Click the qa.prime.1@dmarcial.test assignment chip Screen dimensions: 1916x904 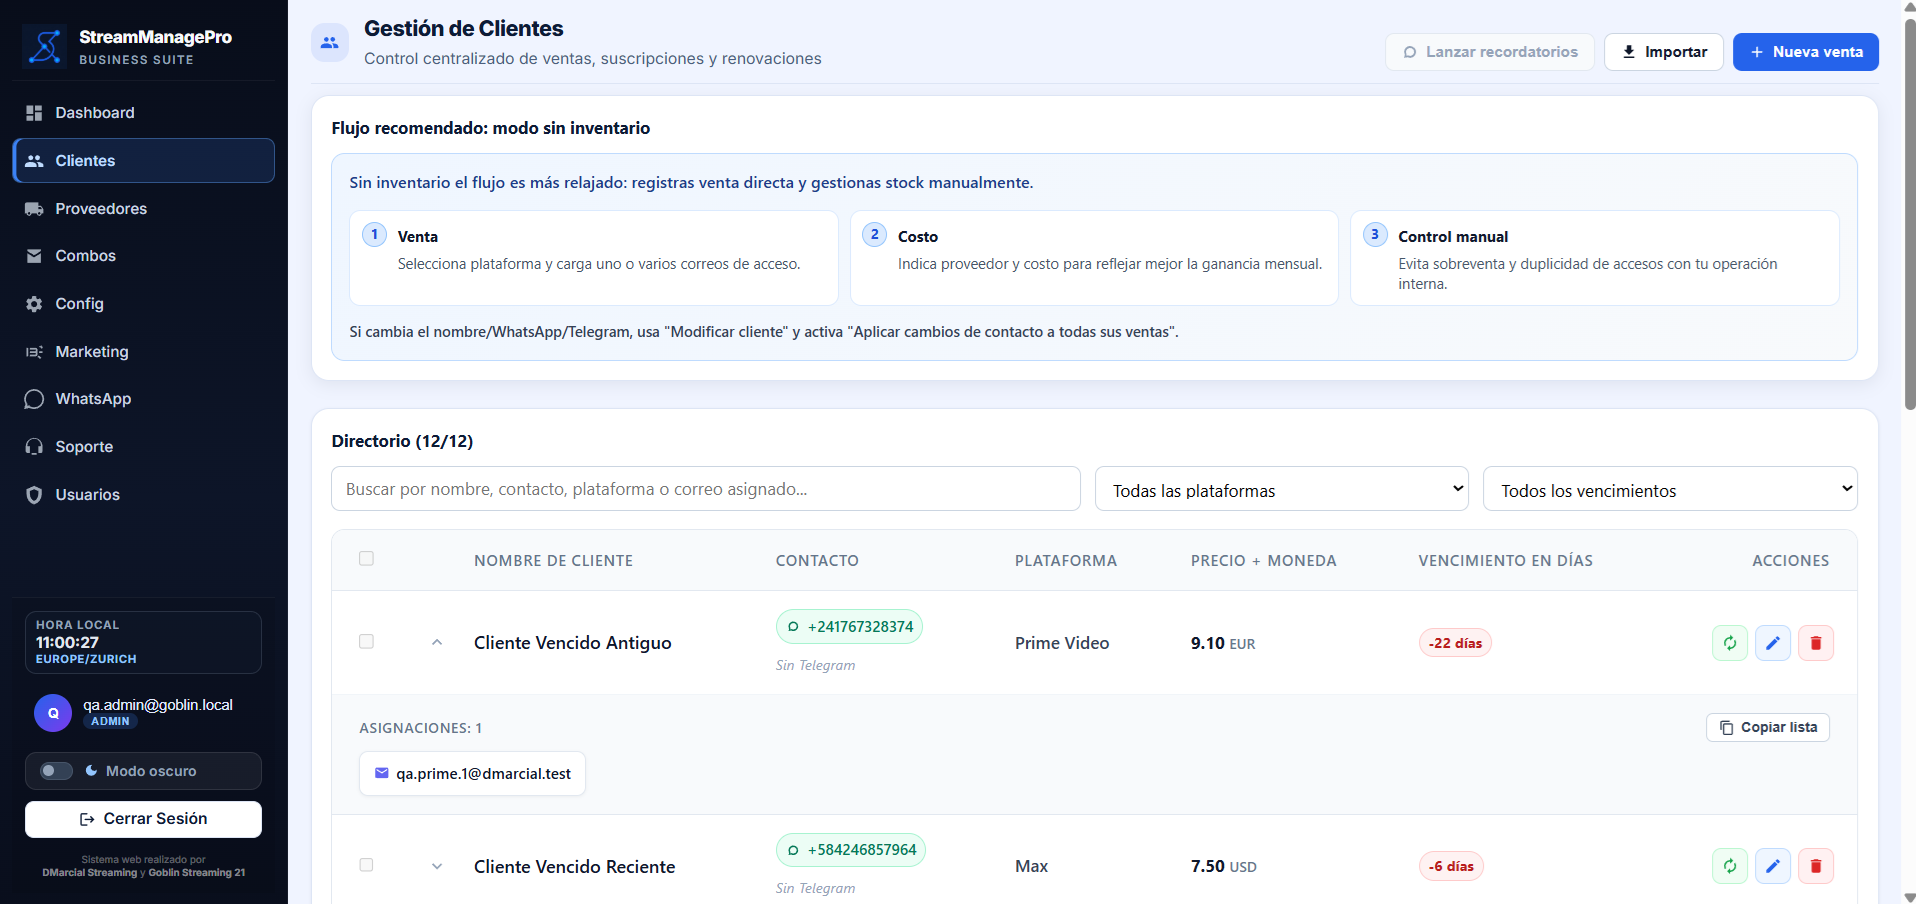pyautogui.click(x=472, y=774)
